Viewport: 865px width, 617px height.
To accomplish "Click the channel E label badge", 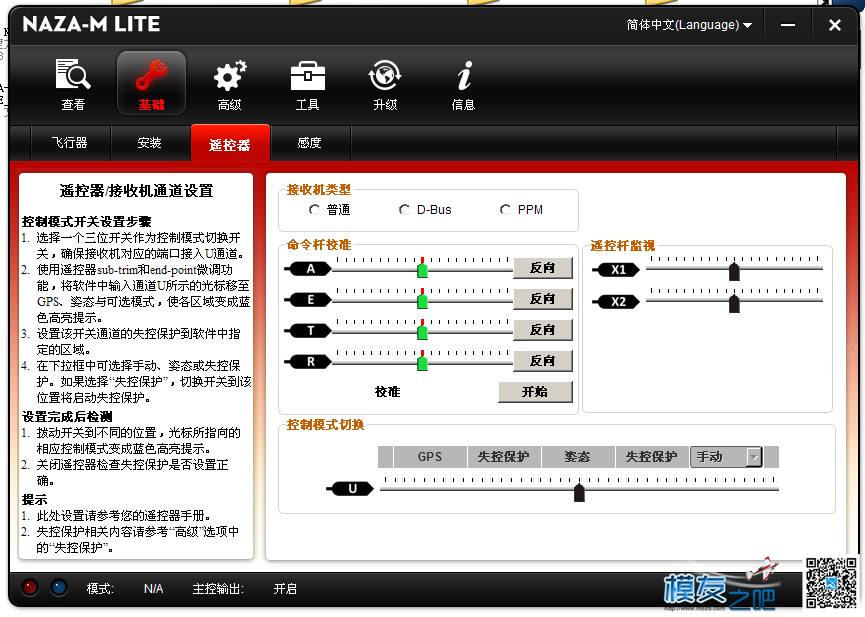I will (x=308, y=300).
